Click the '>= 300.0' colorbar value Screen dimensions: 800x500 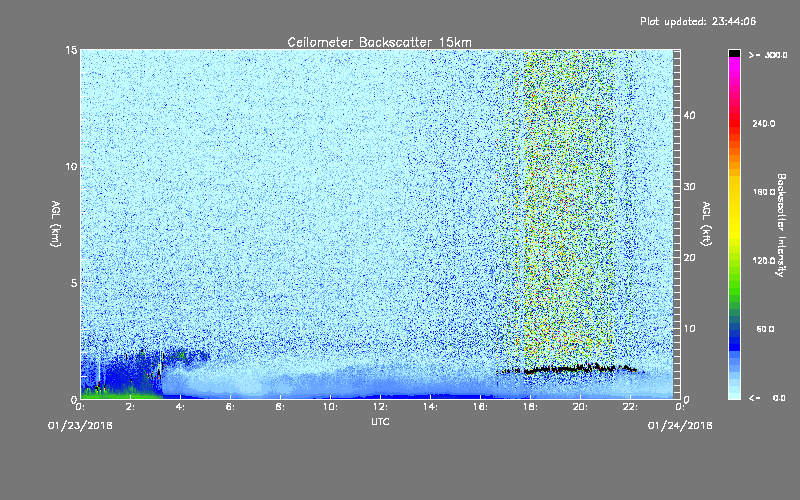point(768,55)
